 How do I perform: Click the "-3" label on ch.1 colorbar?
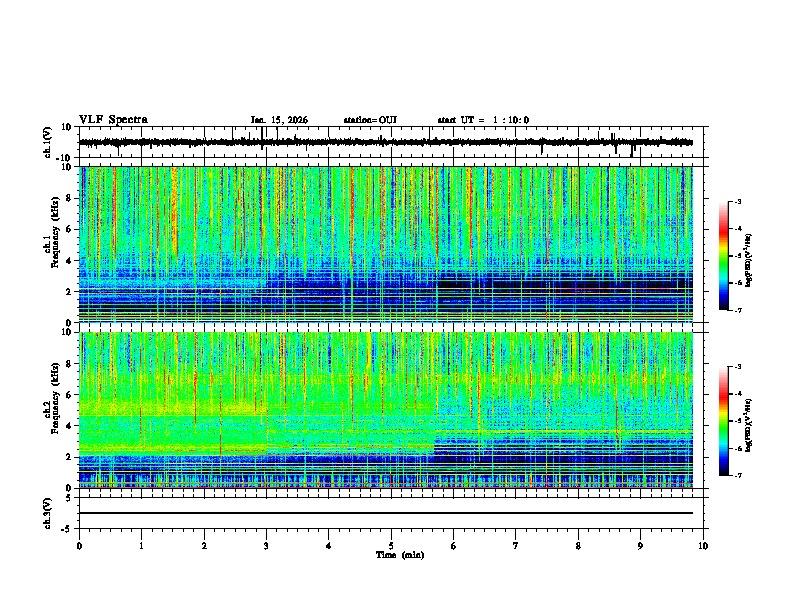click(738, 202)
